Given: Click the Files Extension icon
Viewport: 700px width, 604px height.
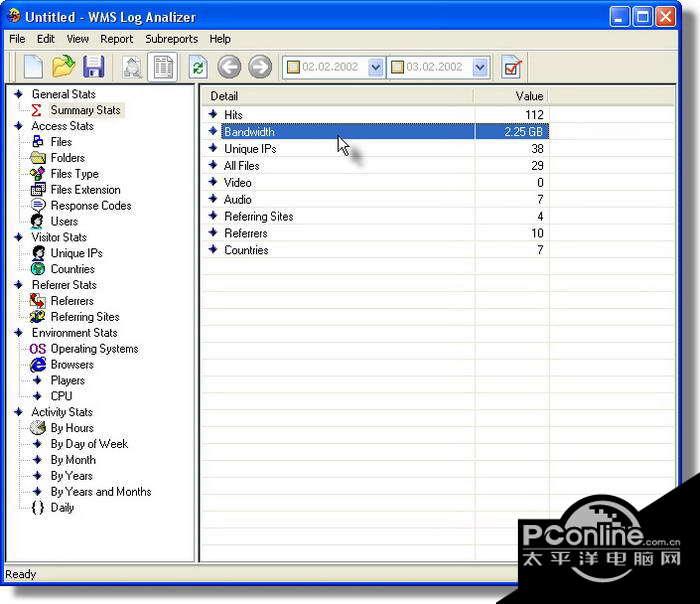Looking at the screenshot, I should pyautogui.click(x=38, y=189).
